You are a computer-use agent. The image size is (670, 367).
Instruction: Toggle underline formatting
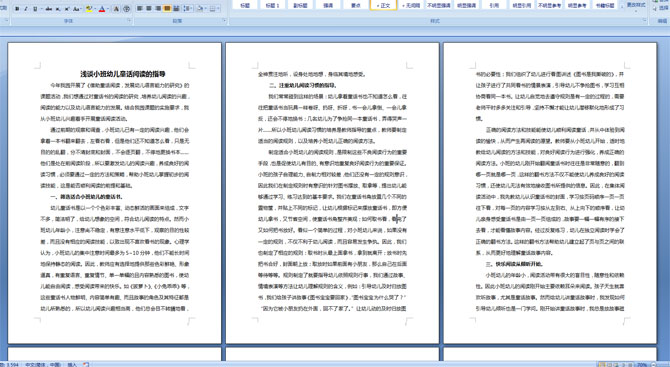(35, 9)
